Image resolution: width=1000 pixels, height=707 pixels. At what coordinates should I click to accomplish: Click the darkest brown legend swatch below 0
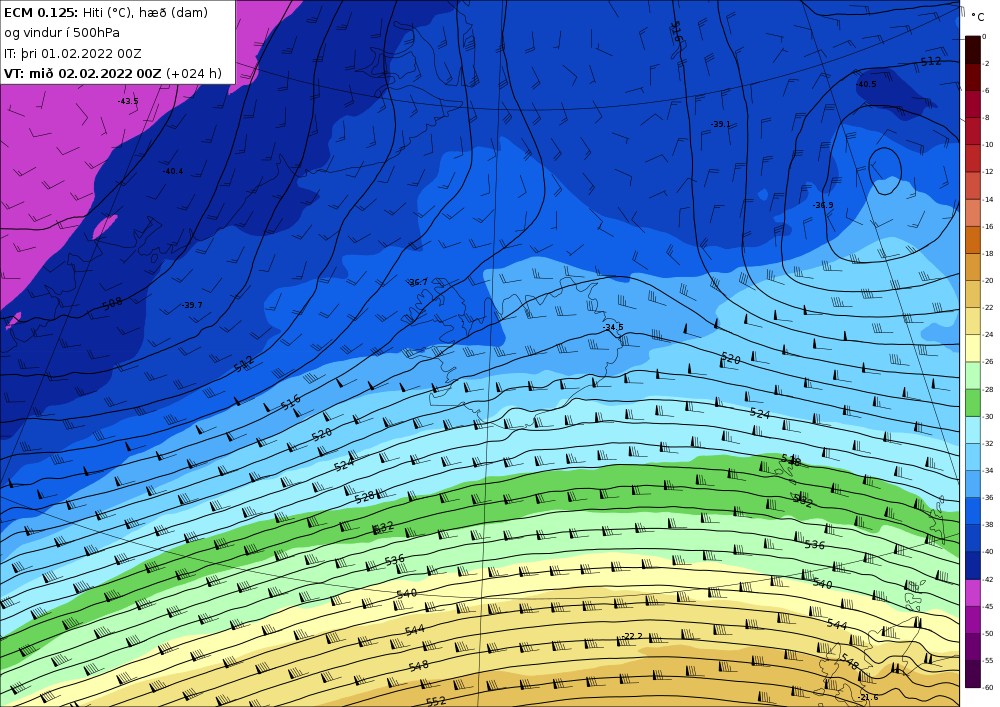tap(973, 50)
